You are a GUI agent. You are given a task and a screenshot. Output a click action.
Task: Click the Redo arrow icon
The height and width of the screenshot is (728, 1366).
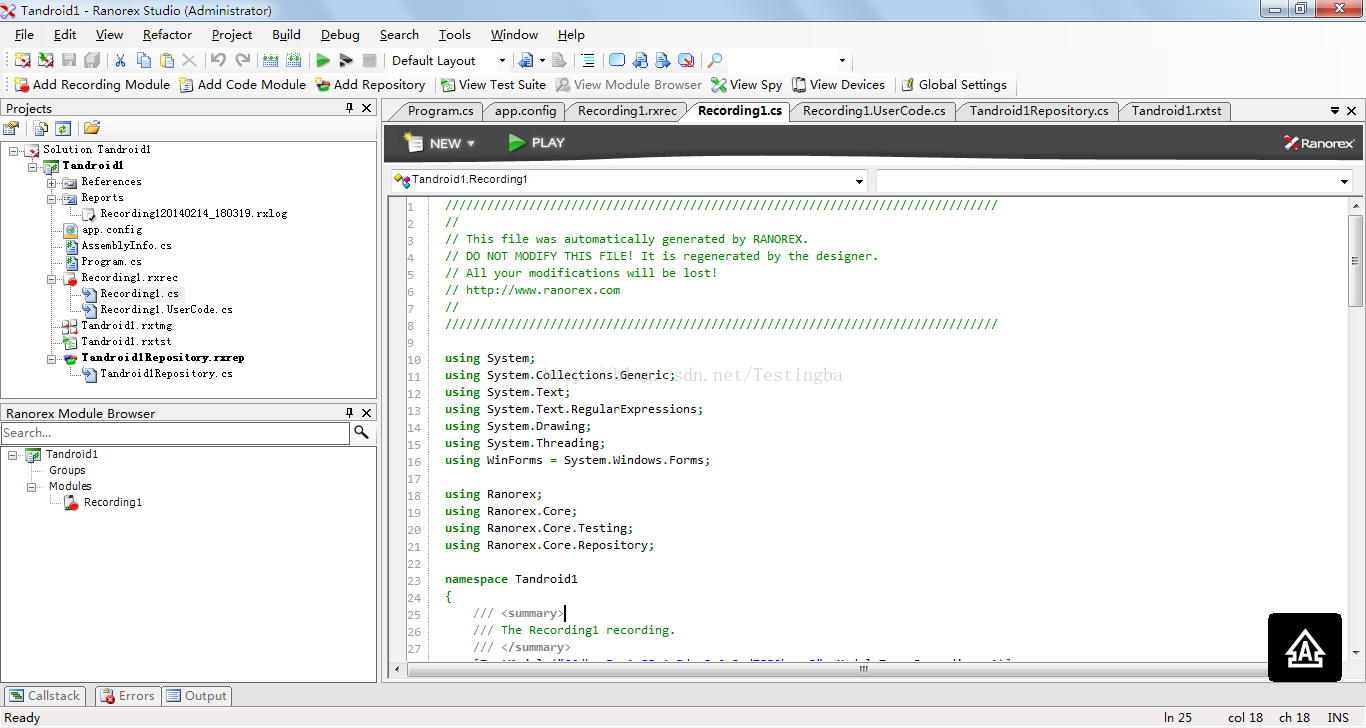pyautogui.click(x=243, y=60)
